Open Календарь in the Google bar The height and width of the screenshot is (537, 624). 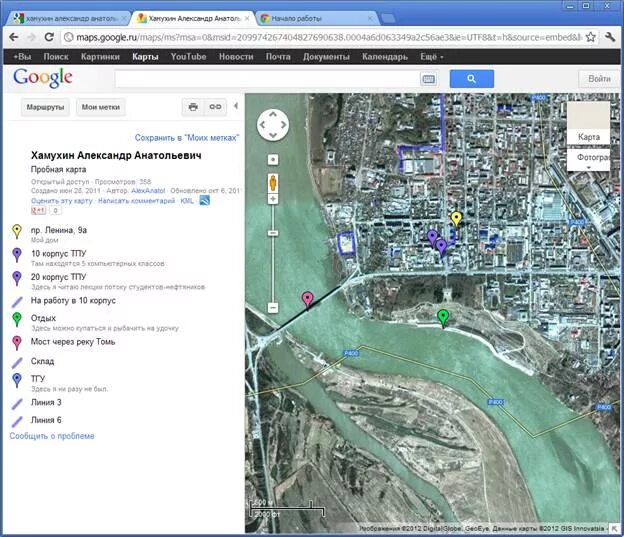click(384, 57)
